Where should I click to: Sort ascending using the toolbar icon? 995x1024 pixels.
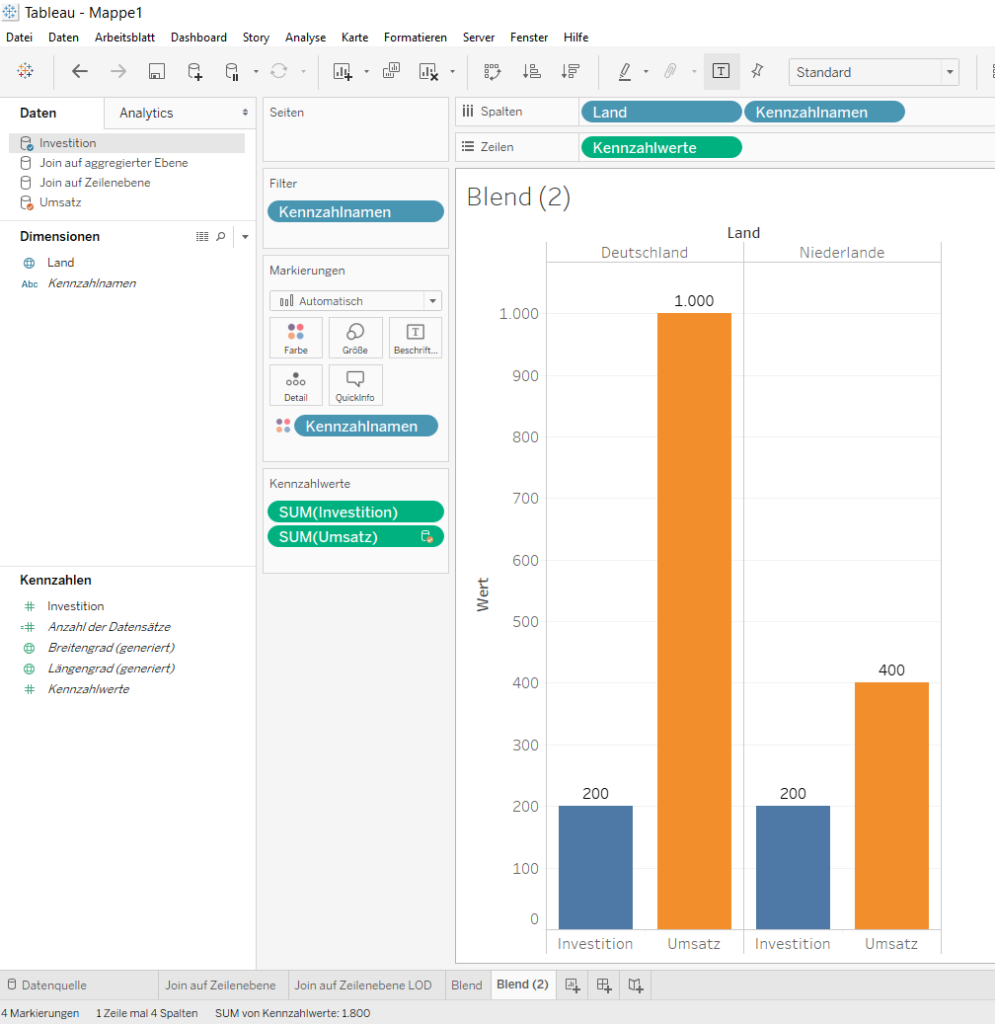531,71
